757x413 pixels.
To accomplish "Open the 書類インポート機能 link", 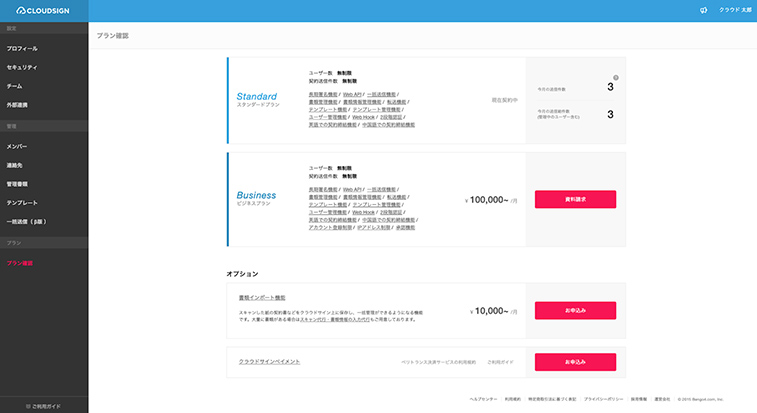I will pos(262,297).
